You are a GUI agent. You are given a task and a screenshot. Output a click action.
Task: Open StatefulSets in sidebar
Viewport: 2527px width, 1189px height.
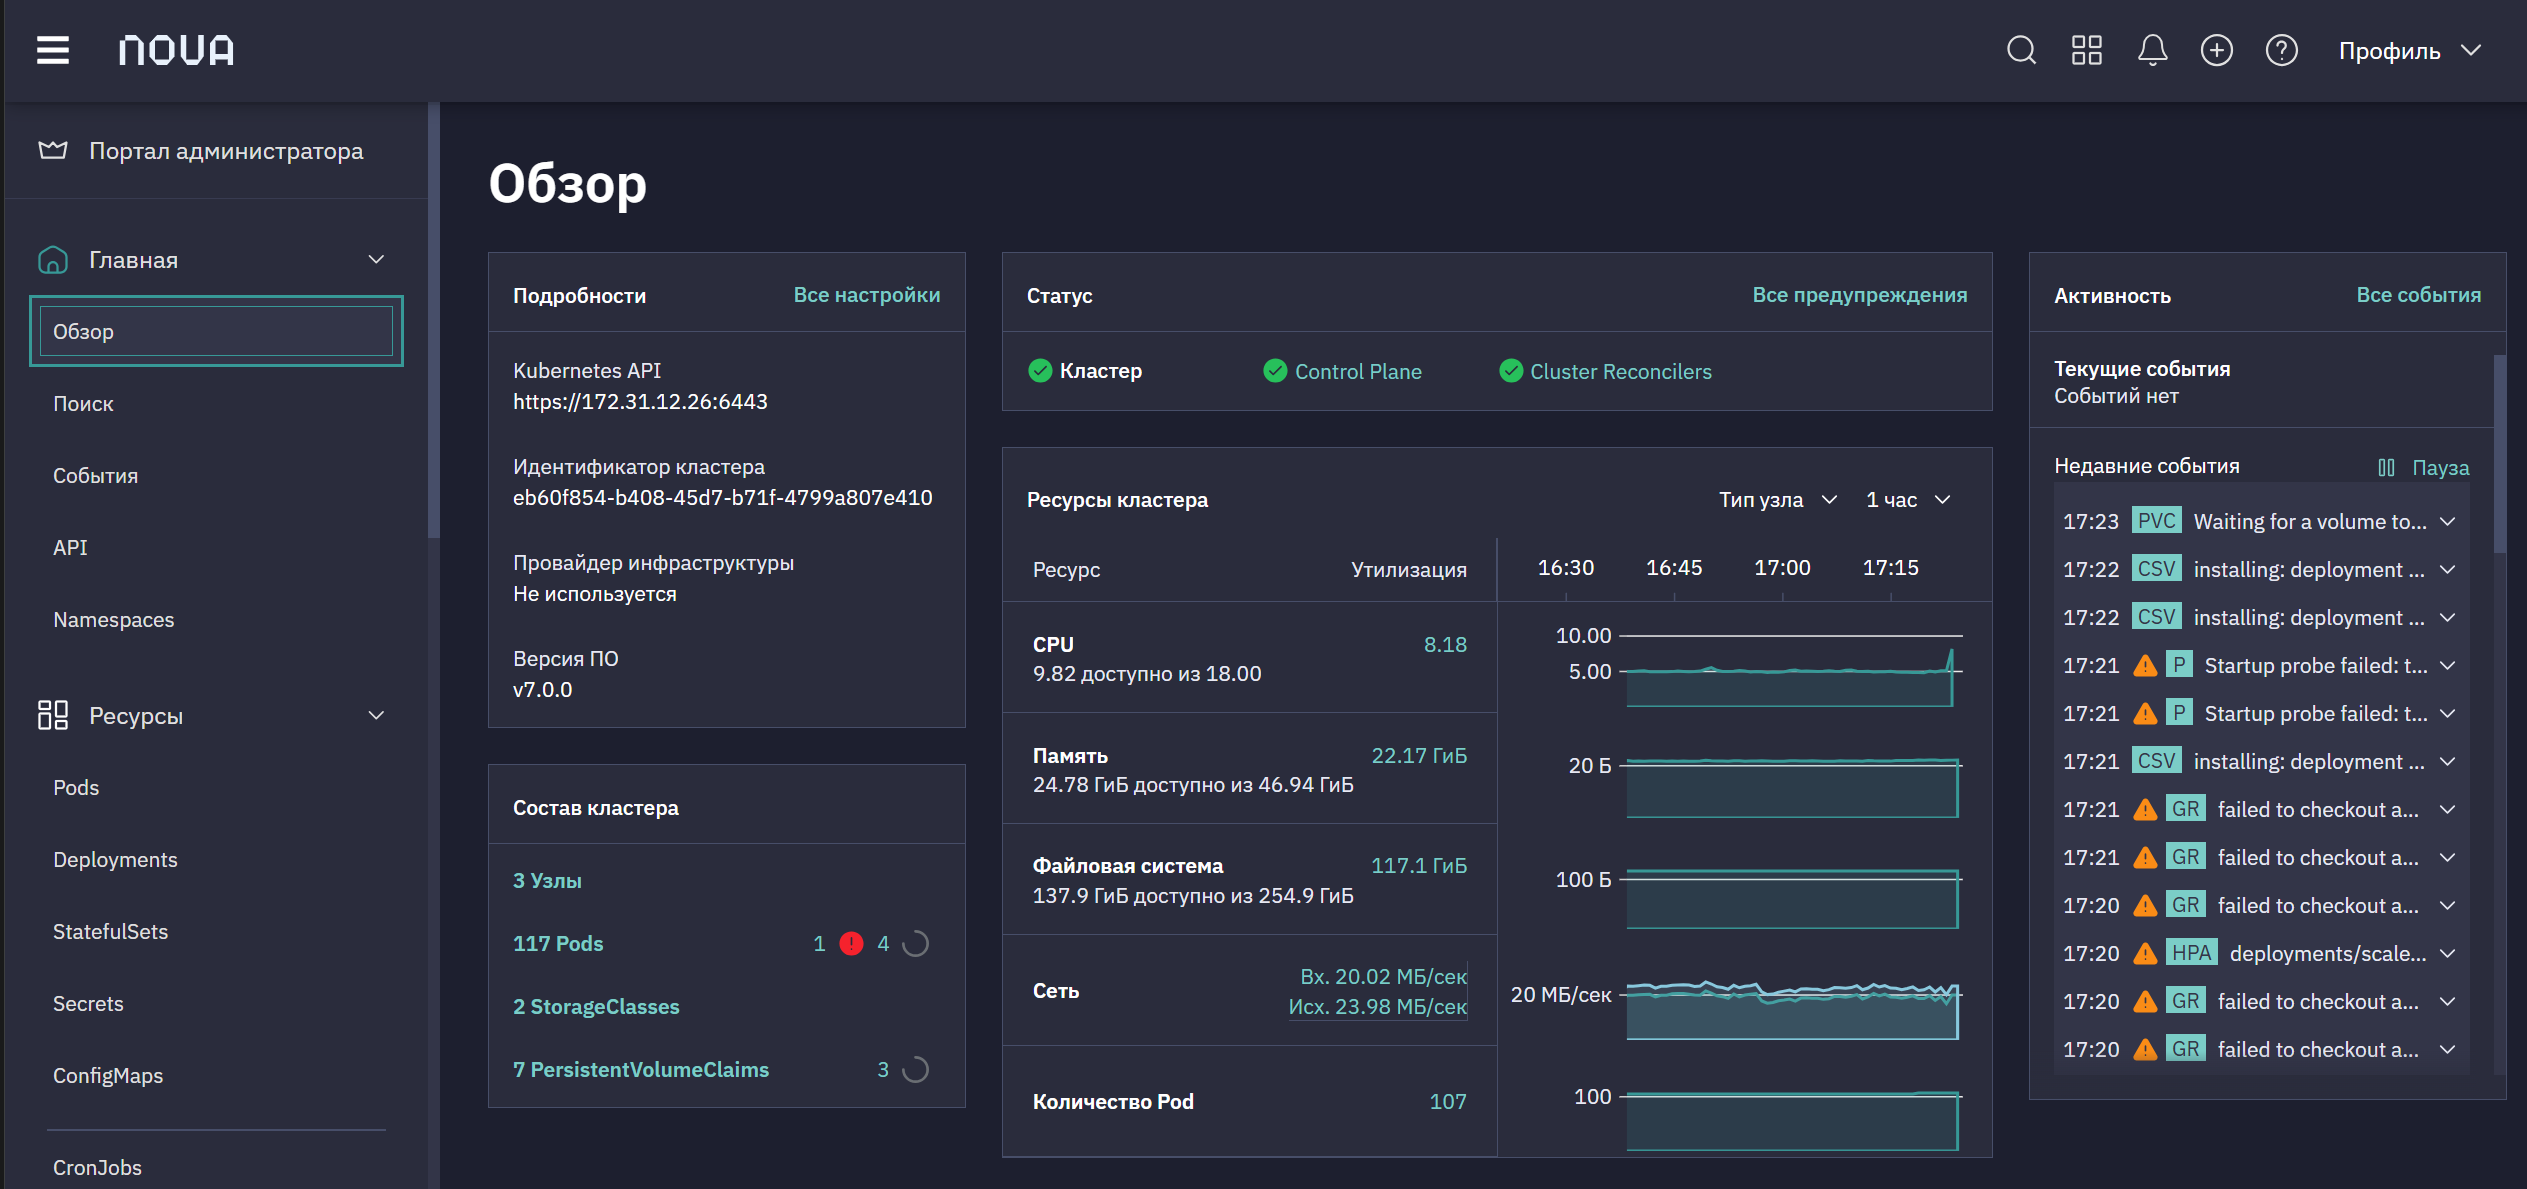point(110,932)
